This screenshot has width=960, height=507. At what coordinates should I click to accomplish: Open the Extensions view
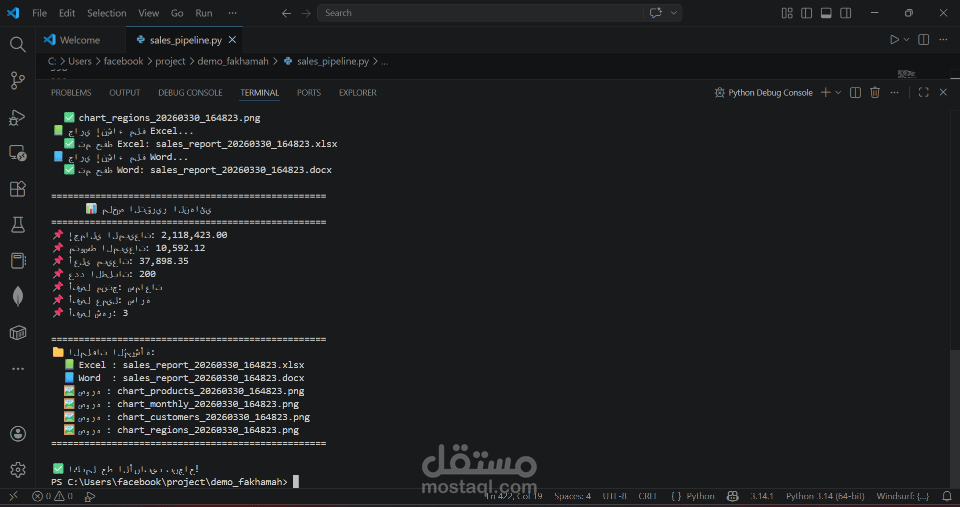pos(18,189)
